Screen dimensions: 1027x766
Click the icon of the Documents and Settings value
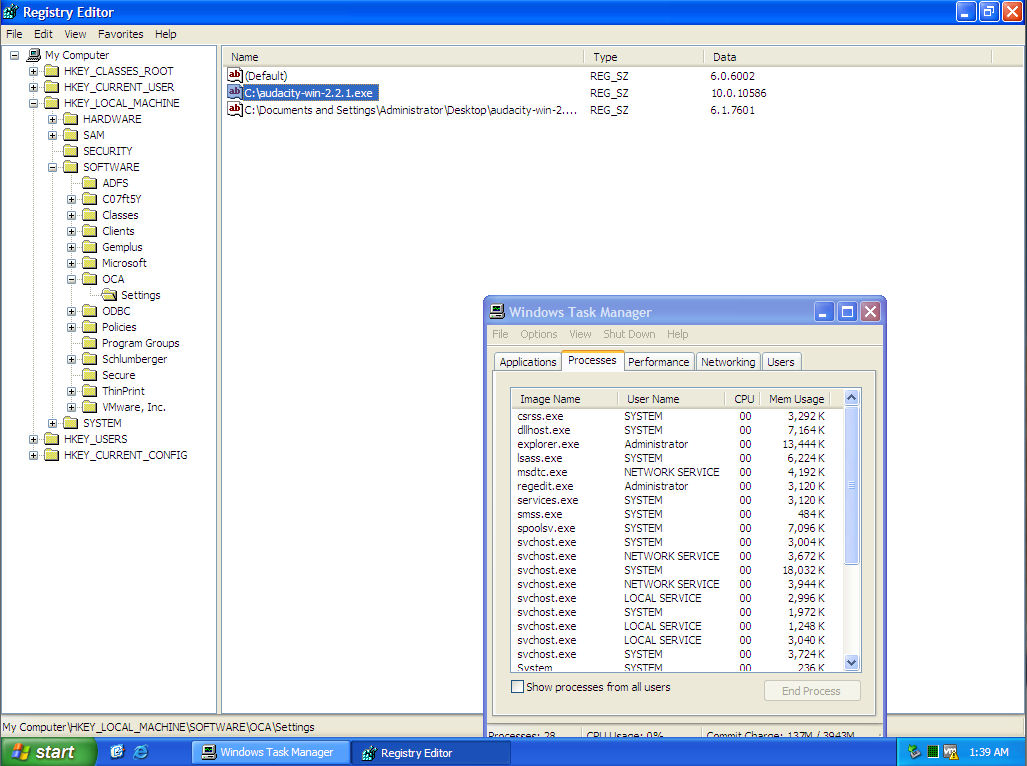pyautogui.click(x=235, y=109)
